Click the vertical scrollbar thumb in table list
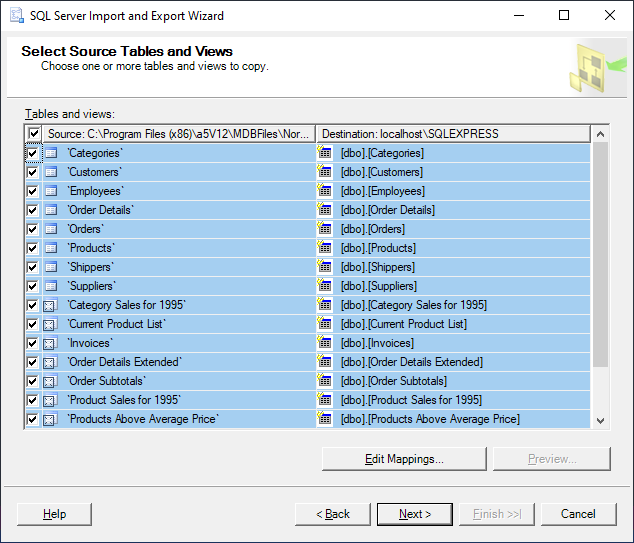Screen dimensions: 634x543 600,255
